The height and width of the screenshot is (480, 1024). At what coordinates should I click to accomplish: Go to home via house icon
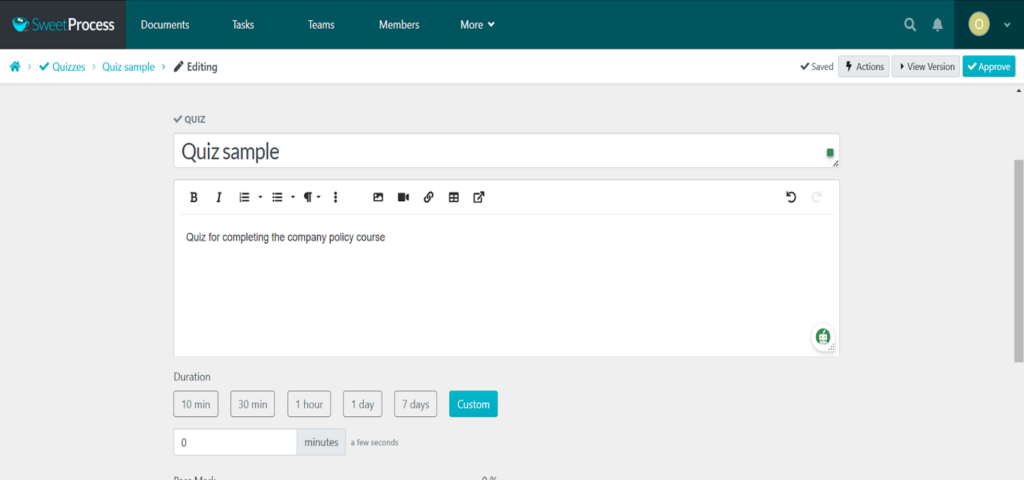(15, 67)
